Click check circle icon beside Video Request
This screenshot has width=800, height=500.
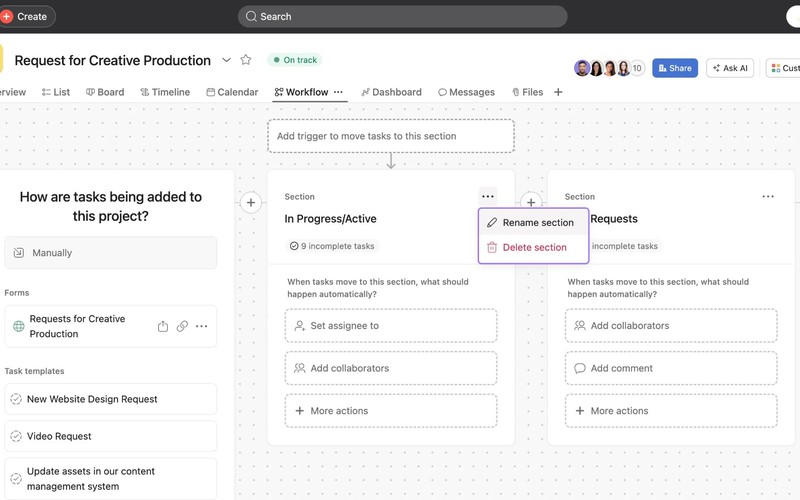pos(16,436)
